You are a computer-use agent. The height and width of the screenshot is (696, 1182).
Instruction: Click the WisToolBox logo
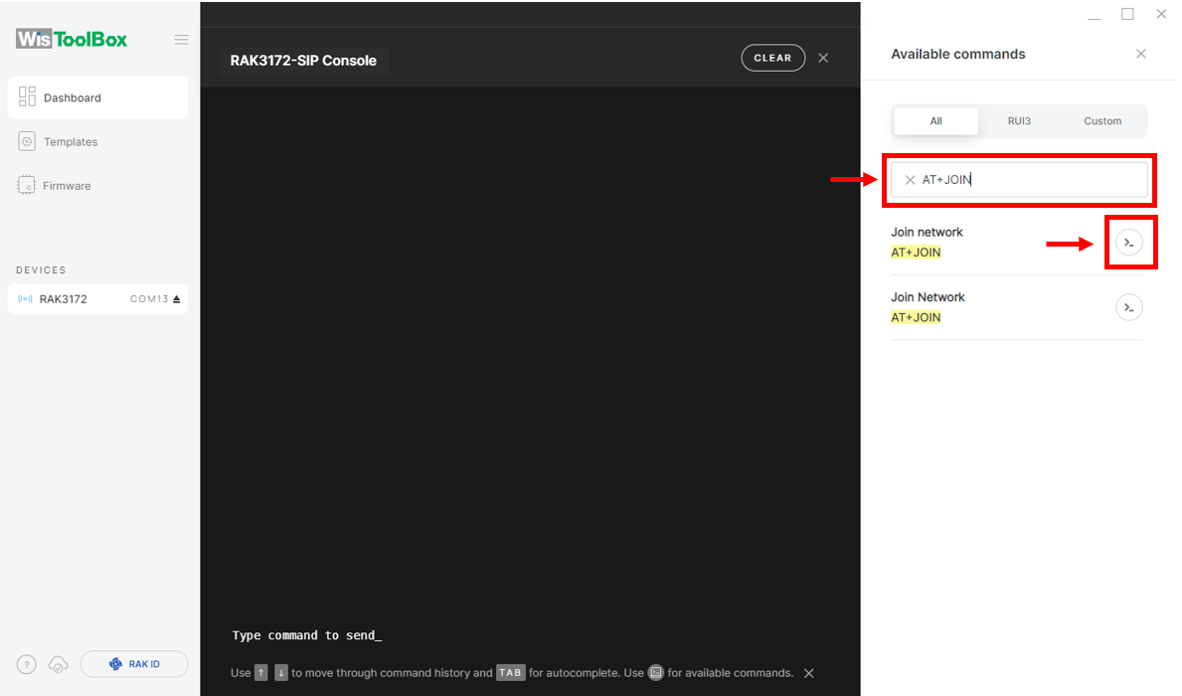click(72, 39)
